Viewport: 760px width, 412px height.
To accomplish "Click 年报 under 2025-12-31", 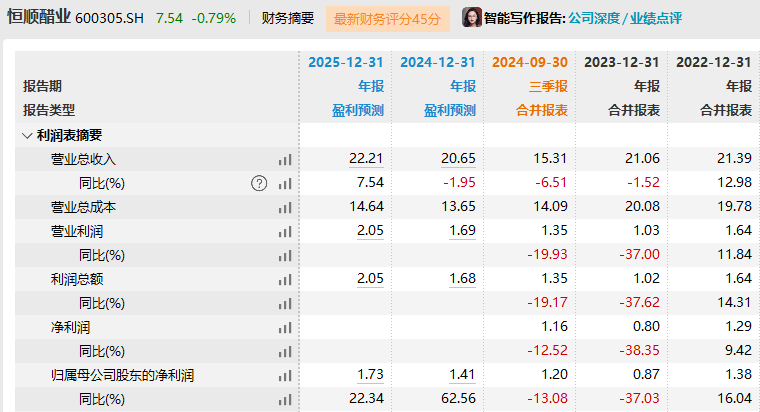I will coord(371,86).
